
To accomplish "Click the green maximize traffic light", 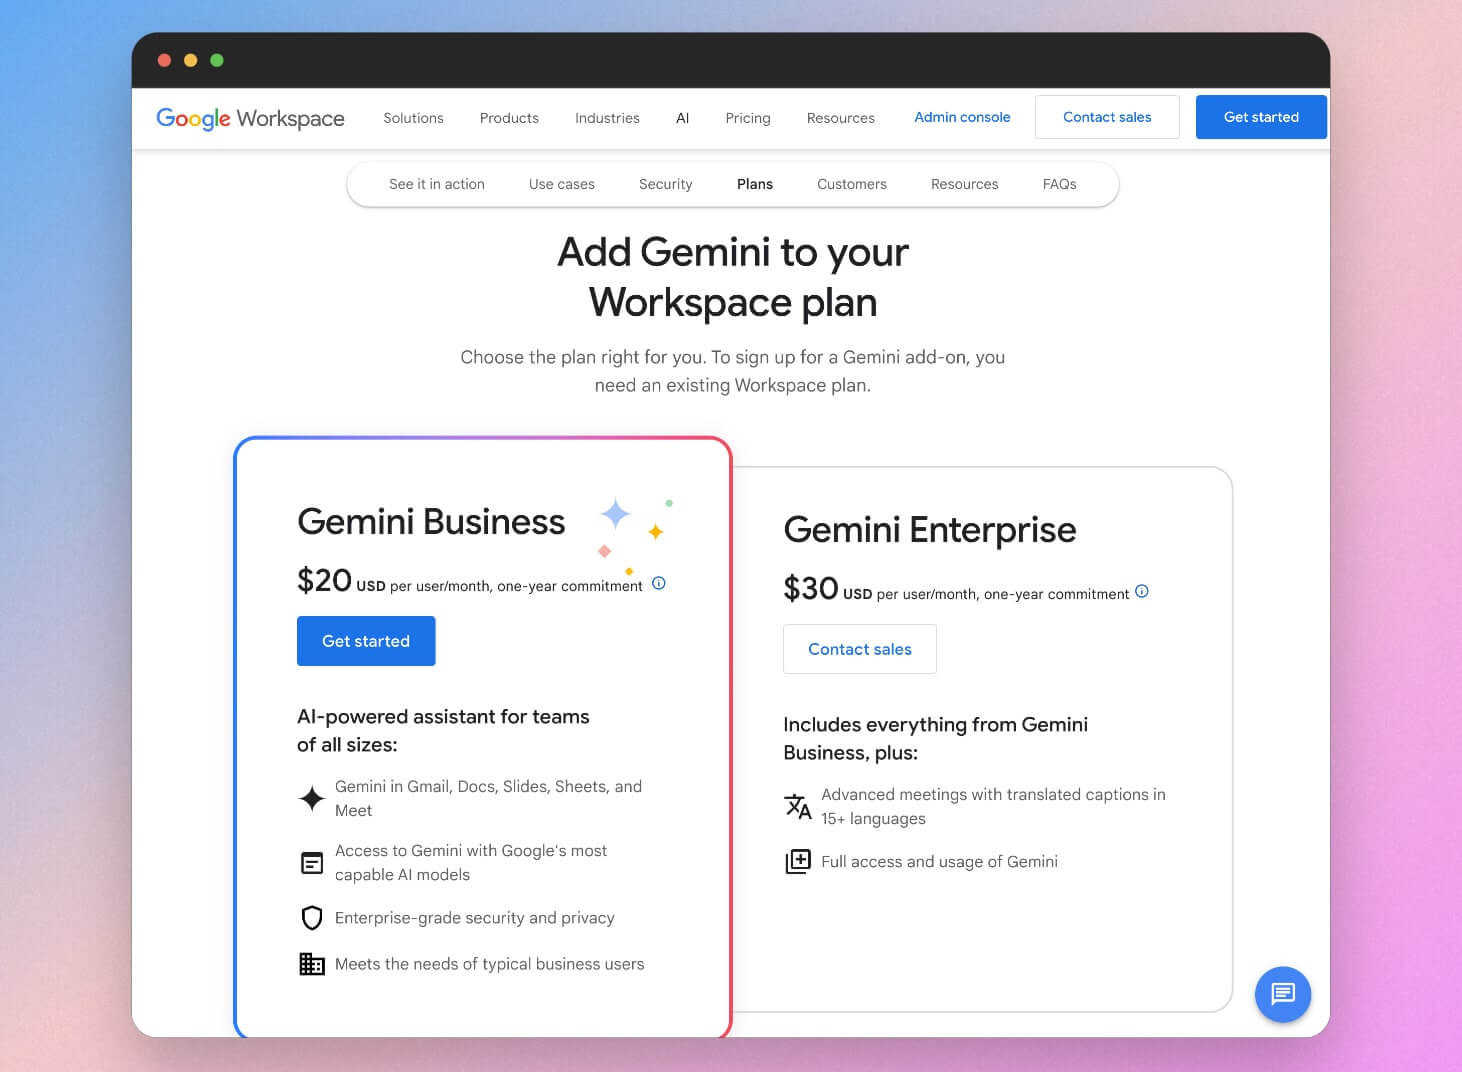I will point(217,60).
